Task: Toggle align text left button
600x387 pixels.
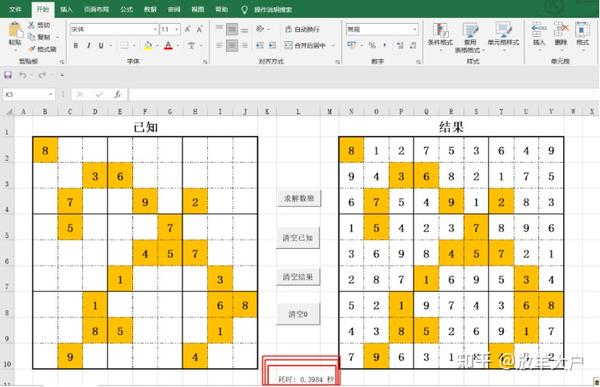Action: pyautogui.click(x=219, y=46)
